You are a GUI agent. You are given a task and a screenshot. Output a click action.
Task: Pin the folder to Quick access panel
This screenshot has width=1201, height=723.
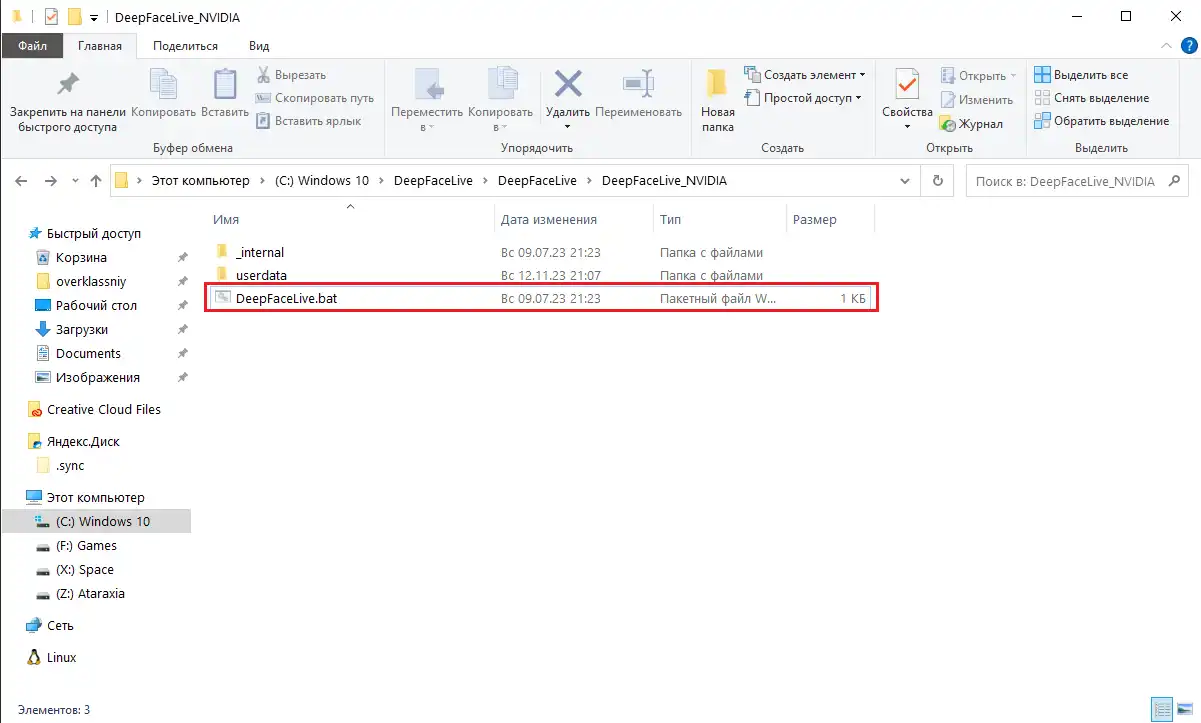pyautogui.click(x=68, y=102)
